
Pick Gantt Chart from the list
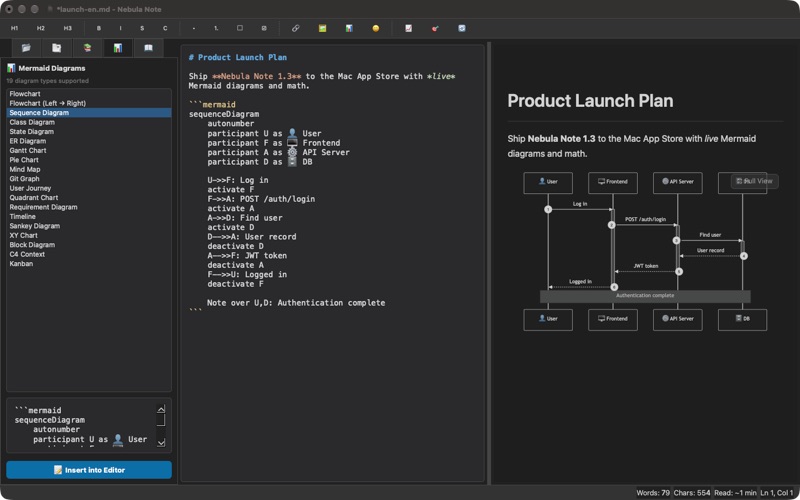point(89,151)
